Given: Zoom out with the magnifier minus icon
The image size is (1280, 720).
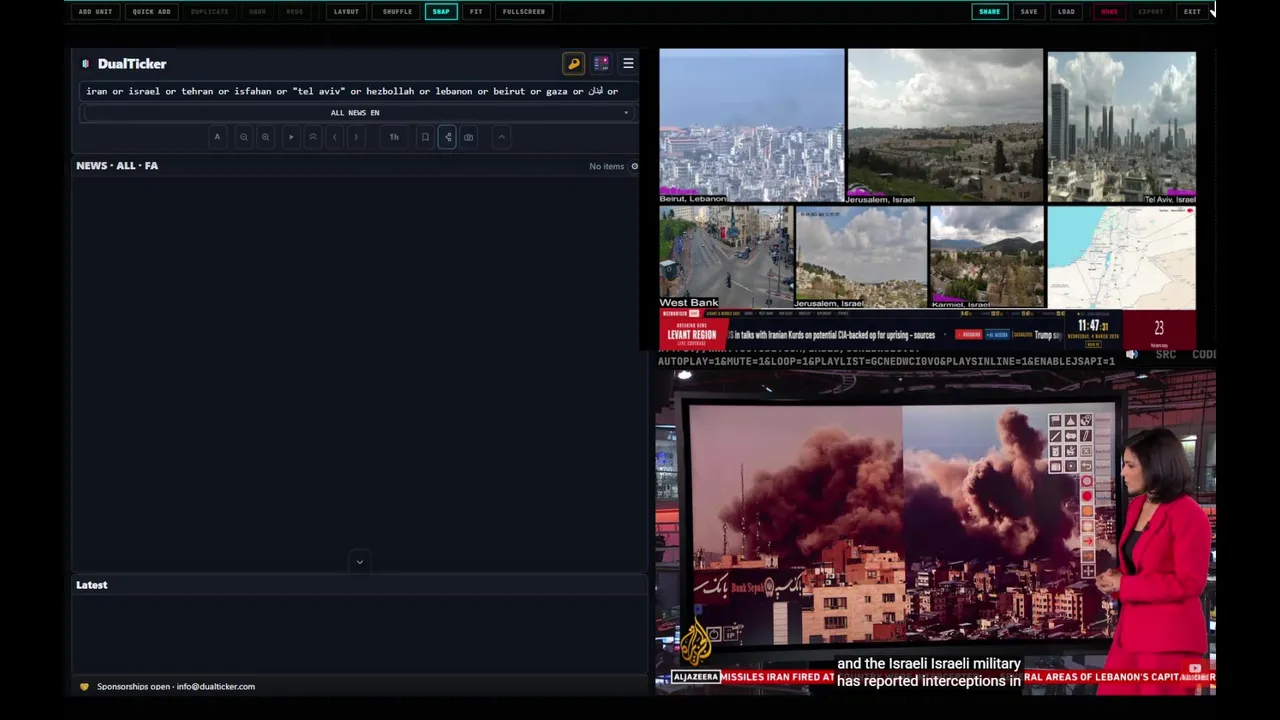Looking at the screenshot, I should point(243,137).
